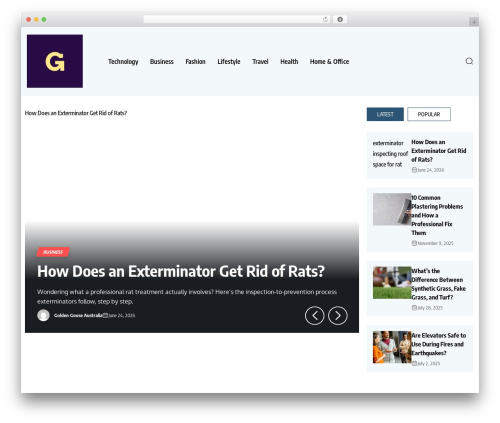The width and height of the screenshot is (500, 423).
Task: Click the November 9, 2025 date
Action: pyautogui.click(x=435, y=243)
